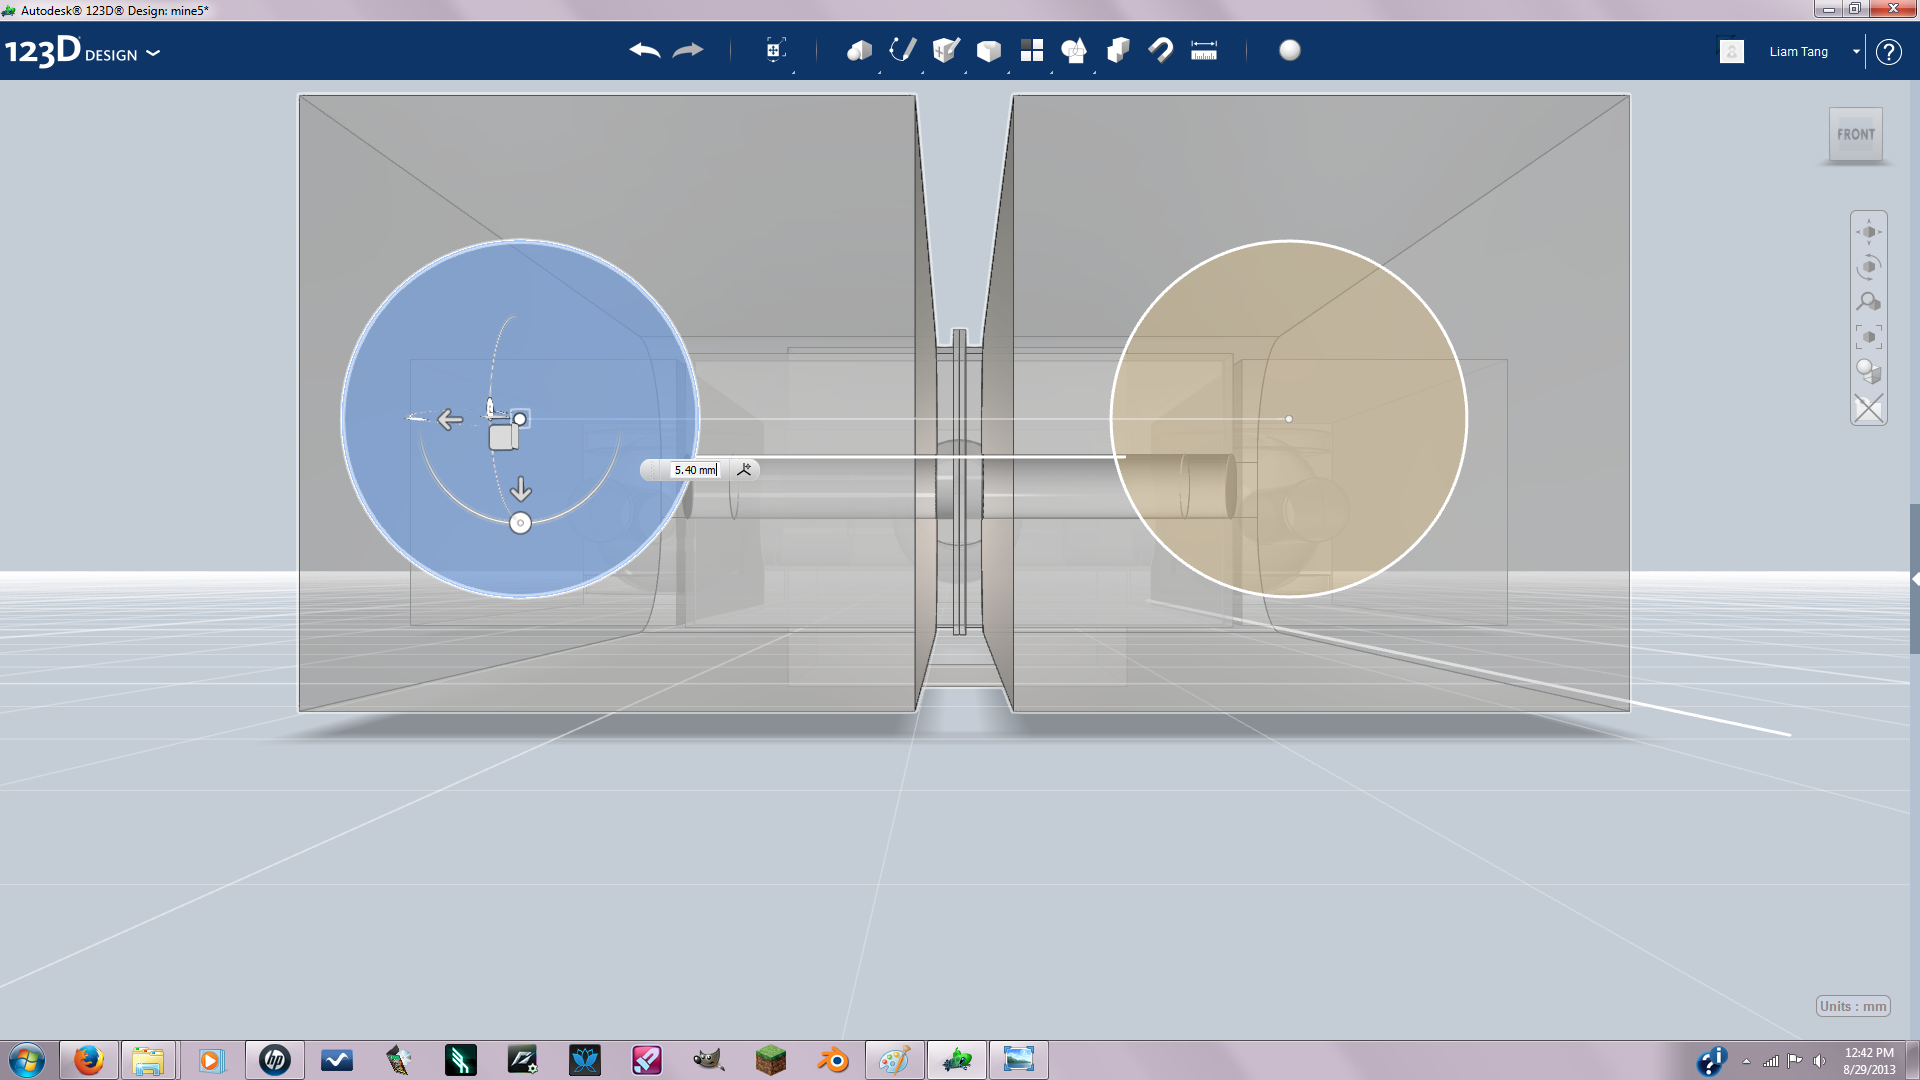Image resolution: width=1920 pixels, height=1080 pixels.
Task: Click the Zoom navigation icon
Action: tap(1868, 302)
